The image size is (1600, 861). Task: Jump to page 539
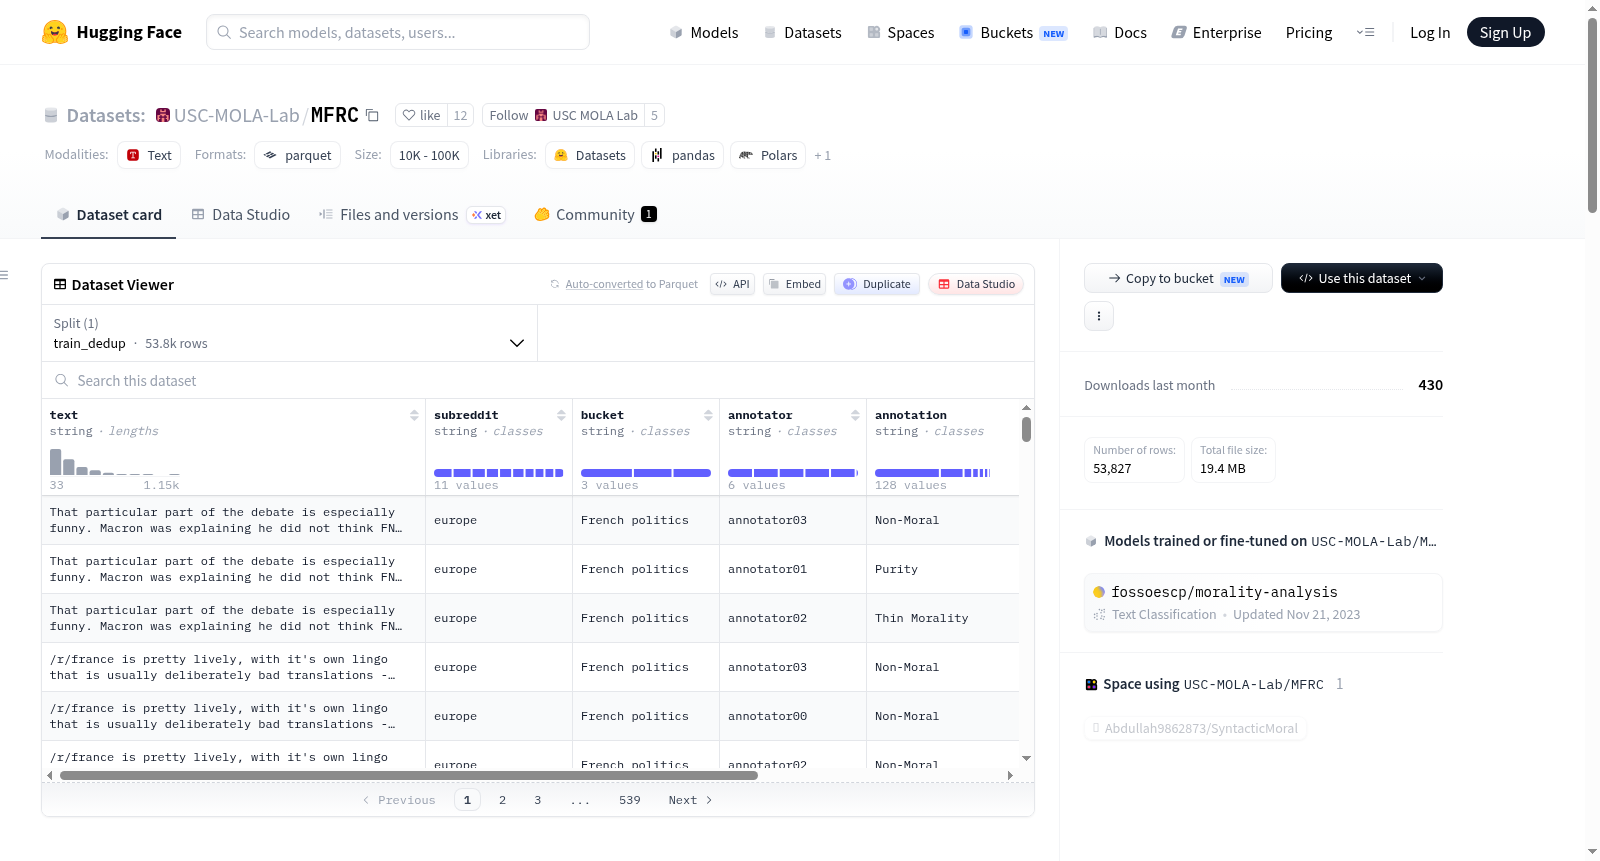point(629,800)
